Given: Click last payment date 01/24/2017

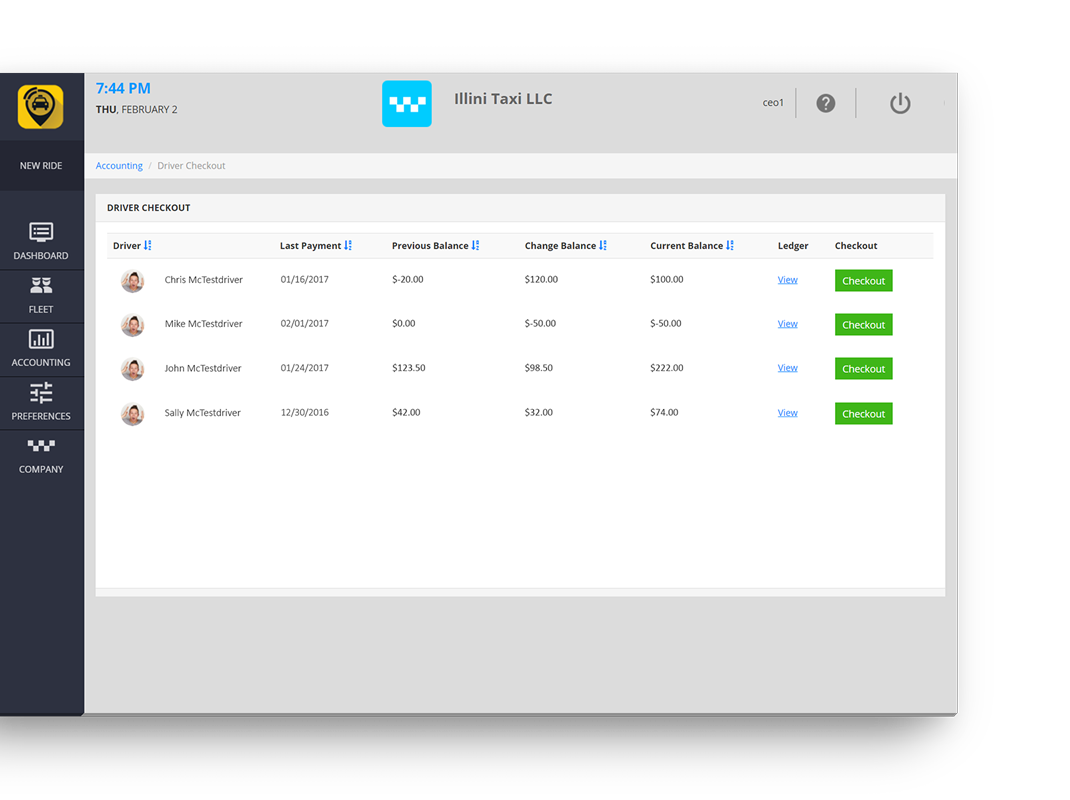Looking at the screenshot, I should (304, 368).
